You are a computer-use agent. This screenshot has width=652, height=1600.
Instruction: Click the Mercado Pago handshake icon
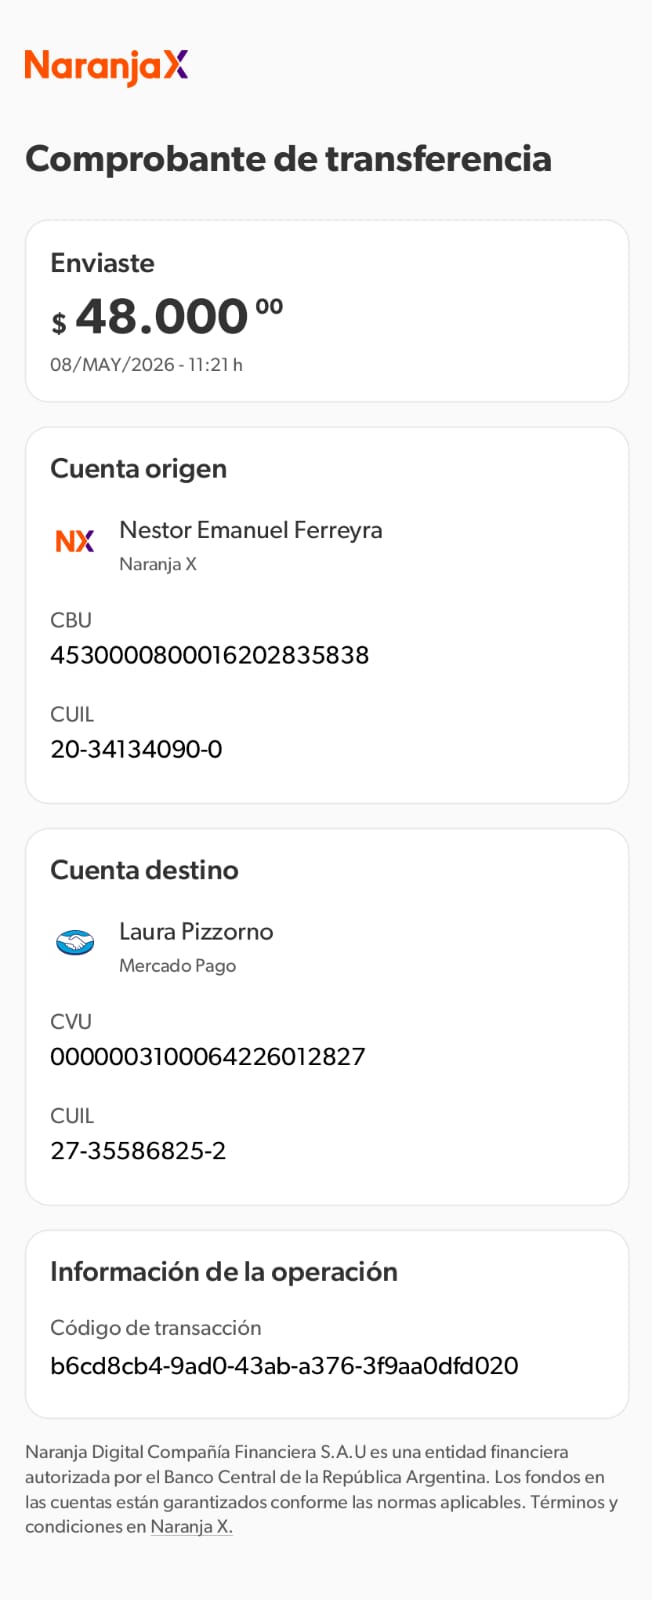[x=75, y=942]
